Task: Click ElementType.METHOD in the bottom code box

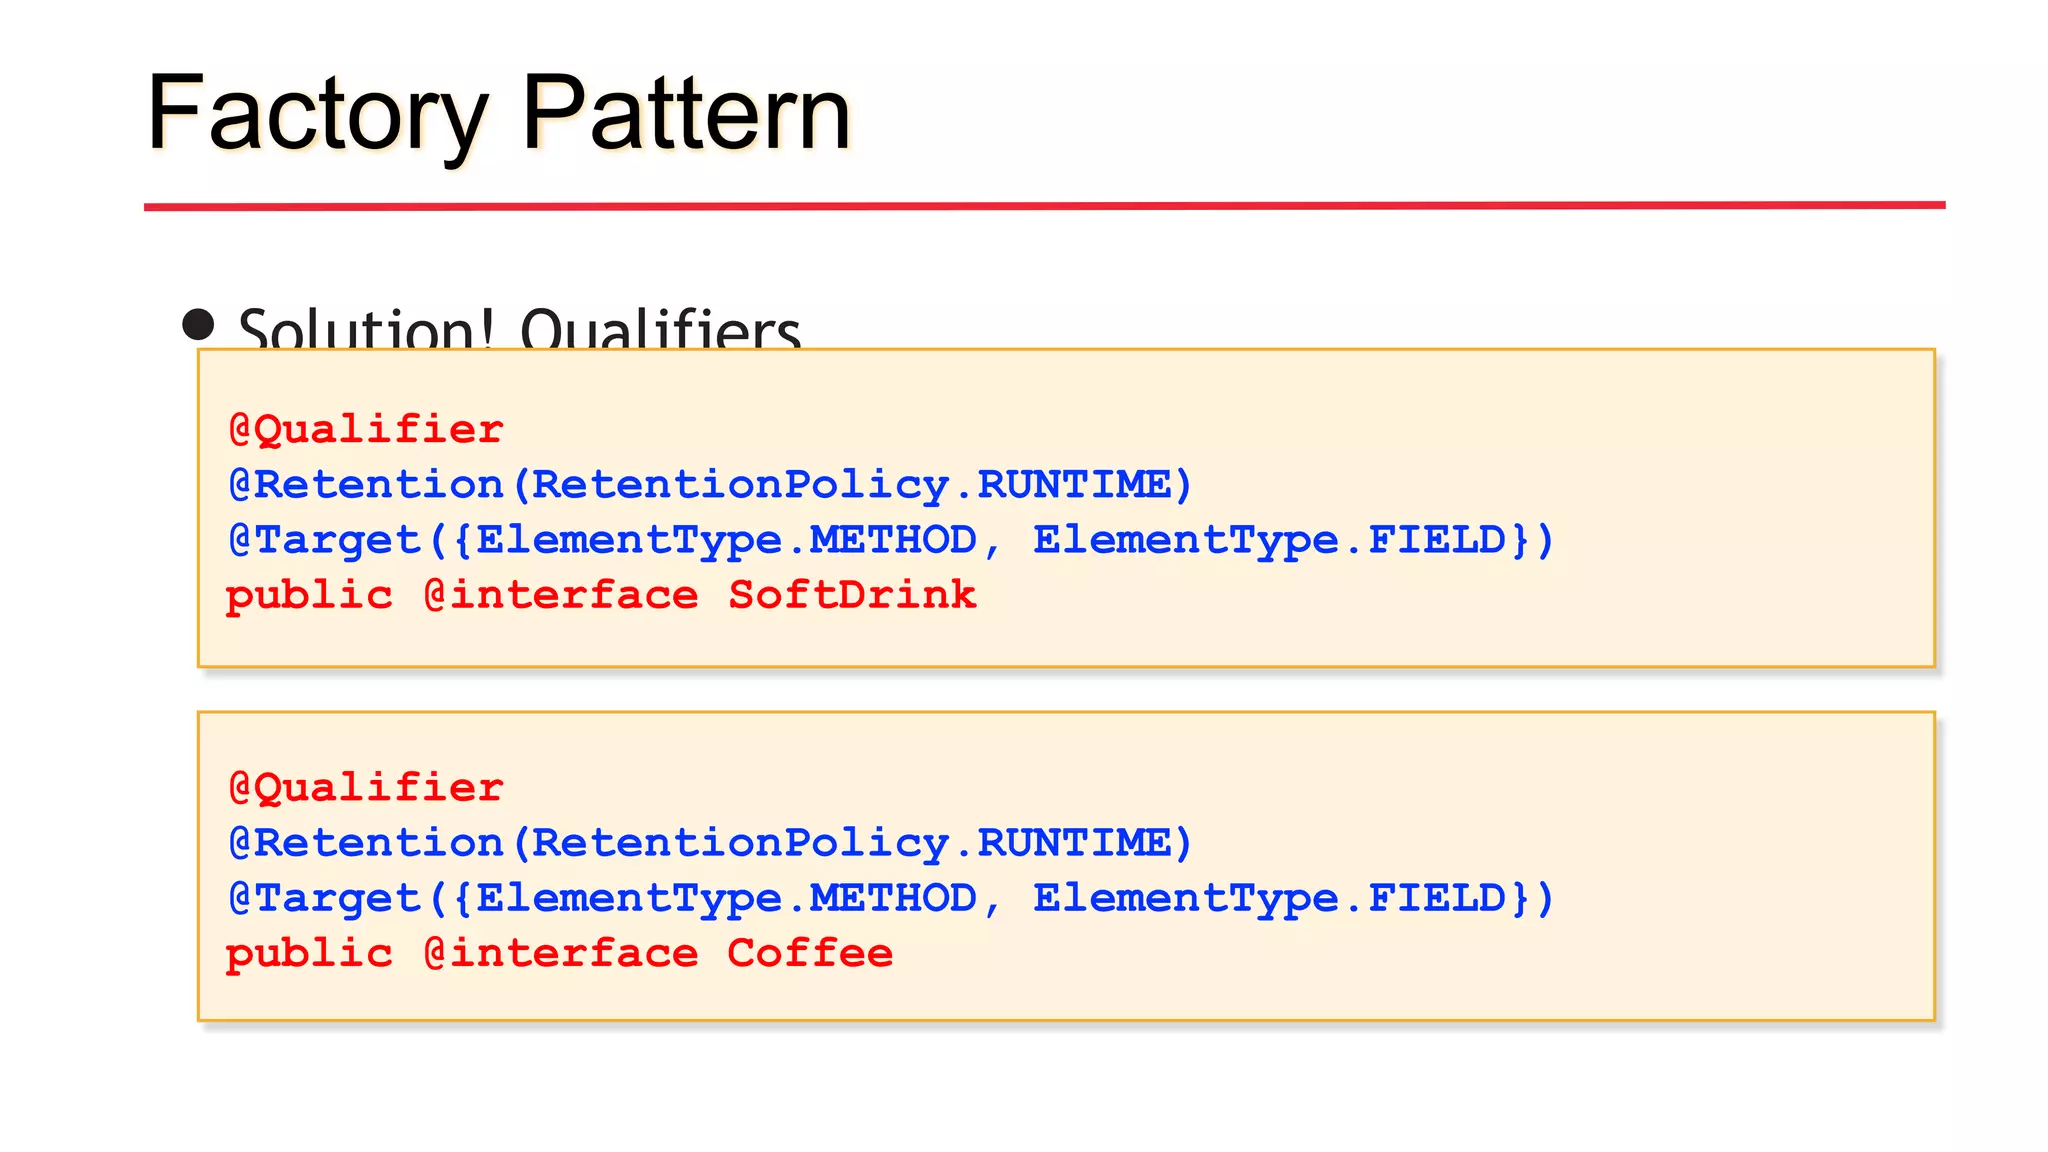Action: [726, 898]
